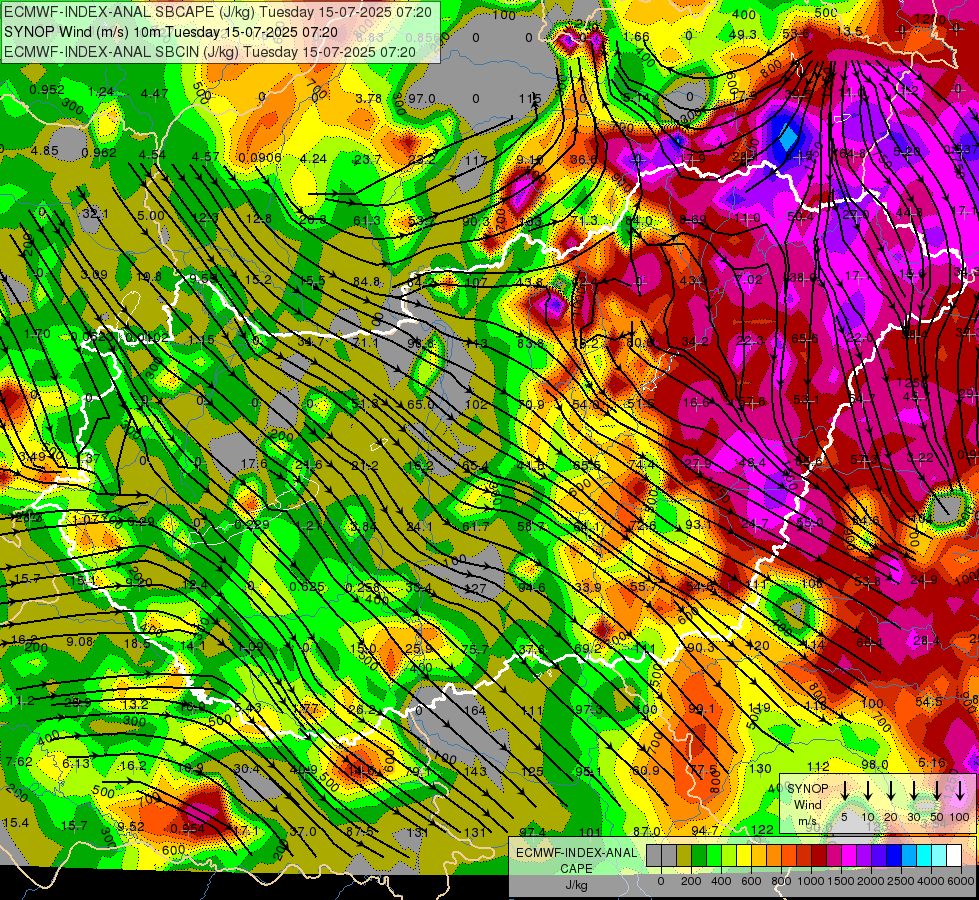Click the 164 value on the map

pyautogui.click(x=475, y=710)
